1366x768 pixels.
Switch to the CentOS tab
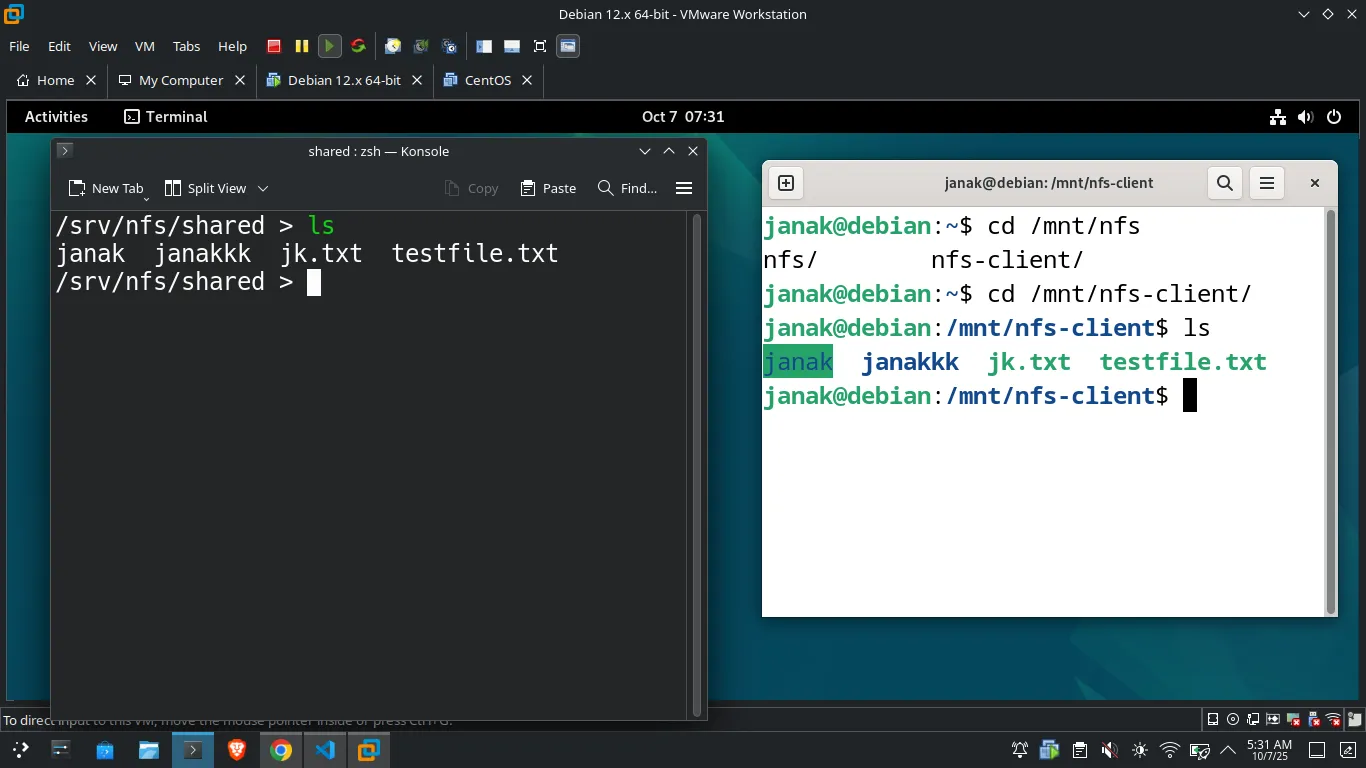[x=488, y=80]
